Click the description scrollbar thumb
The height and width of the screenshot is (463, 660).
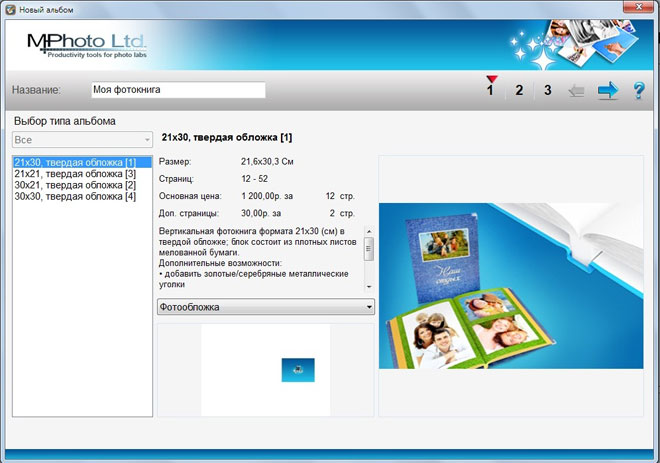click(369, 249)
